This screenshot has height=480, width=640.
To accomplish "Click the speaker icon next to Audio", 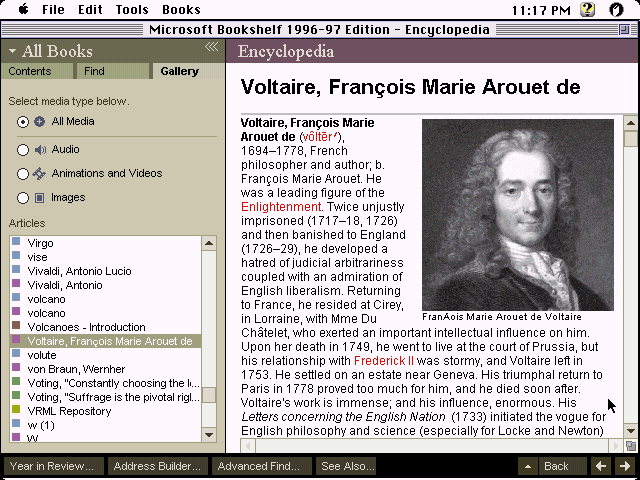I will 40,150.
